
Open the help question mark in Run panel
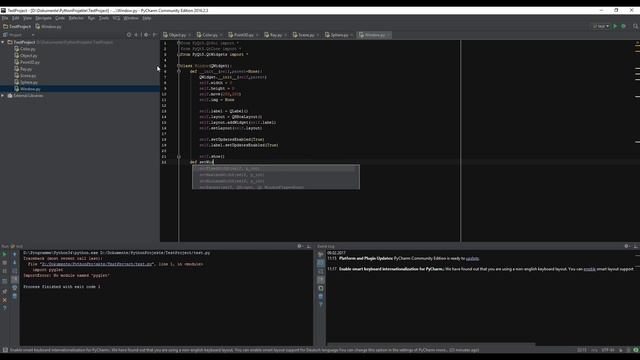point(5,308)
